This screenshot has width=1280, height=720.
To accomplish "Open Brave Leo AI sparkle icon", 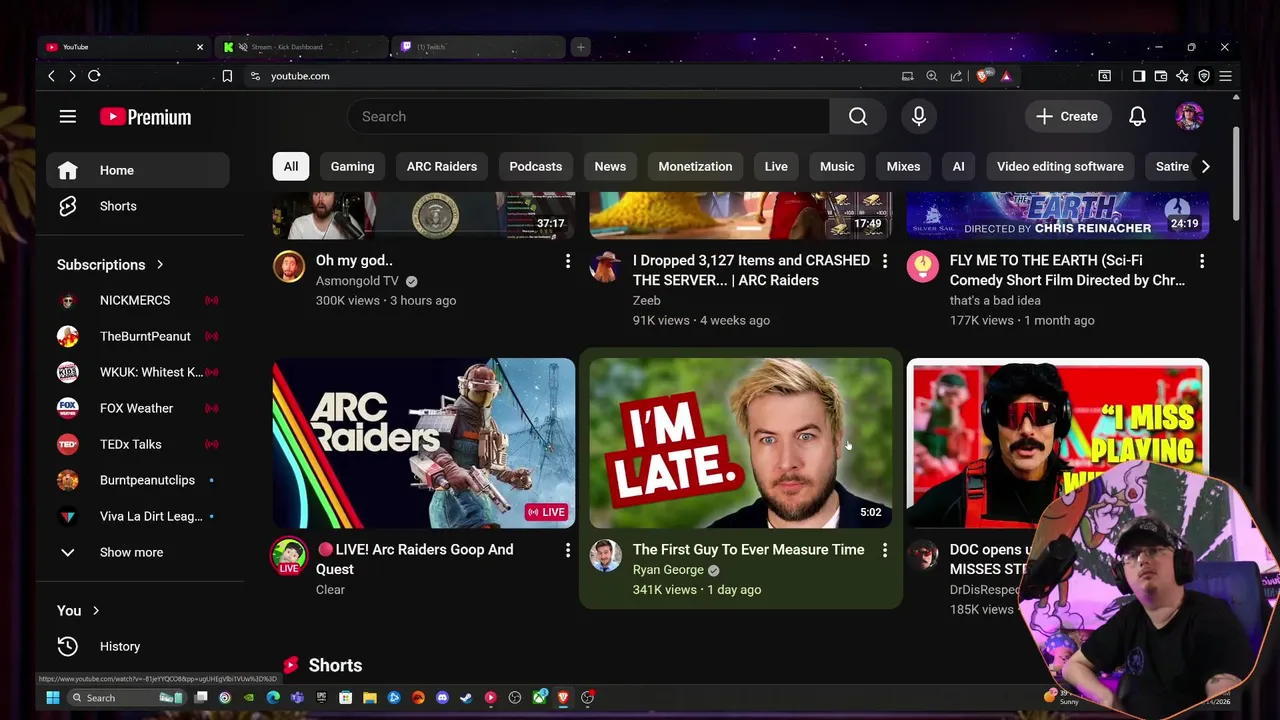I will [x=1182, y=76].
